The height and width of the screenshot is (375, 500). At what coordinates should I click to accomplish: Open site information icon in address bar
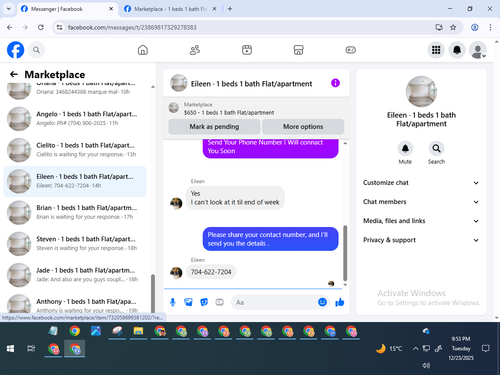point(59,27)
